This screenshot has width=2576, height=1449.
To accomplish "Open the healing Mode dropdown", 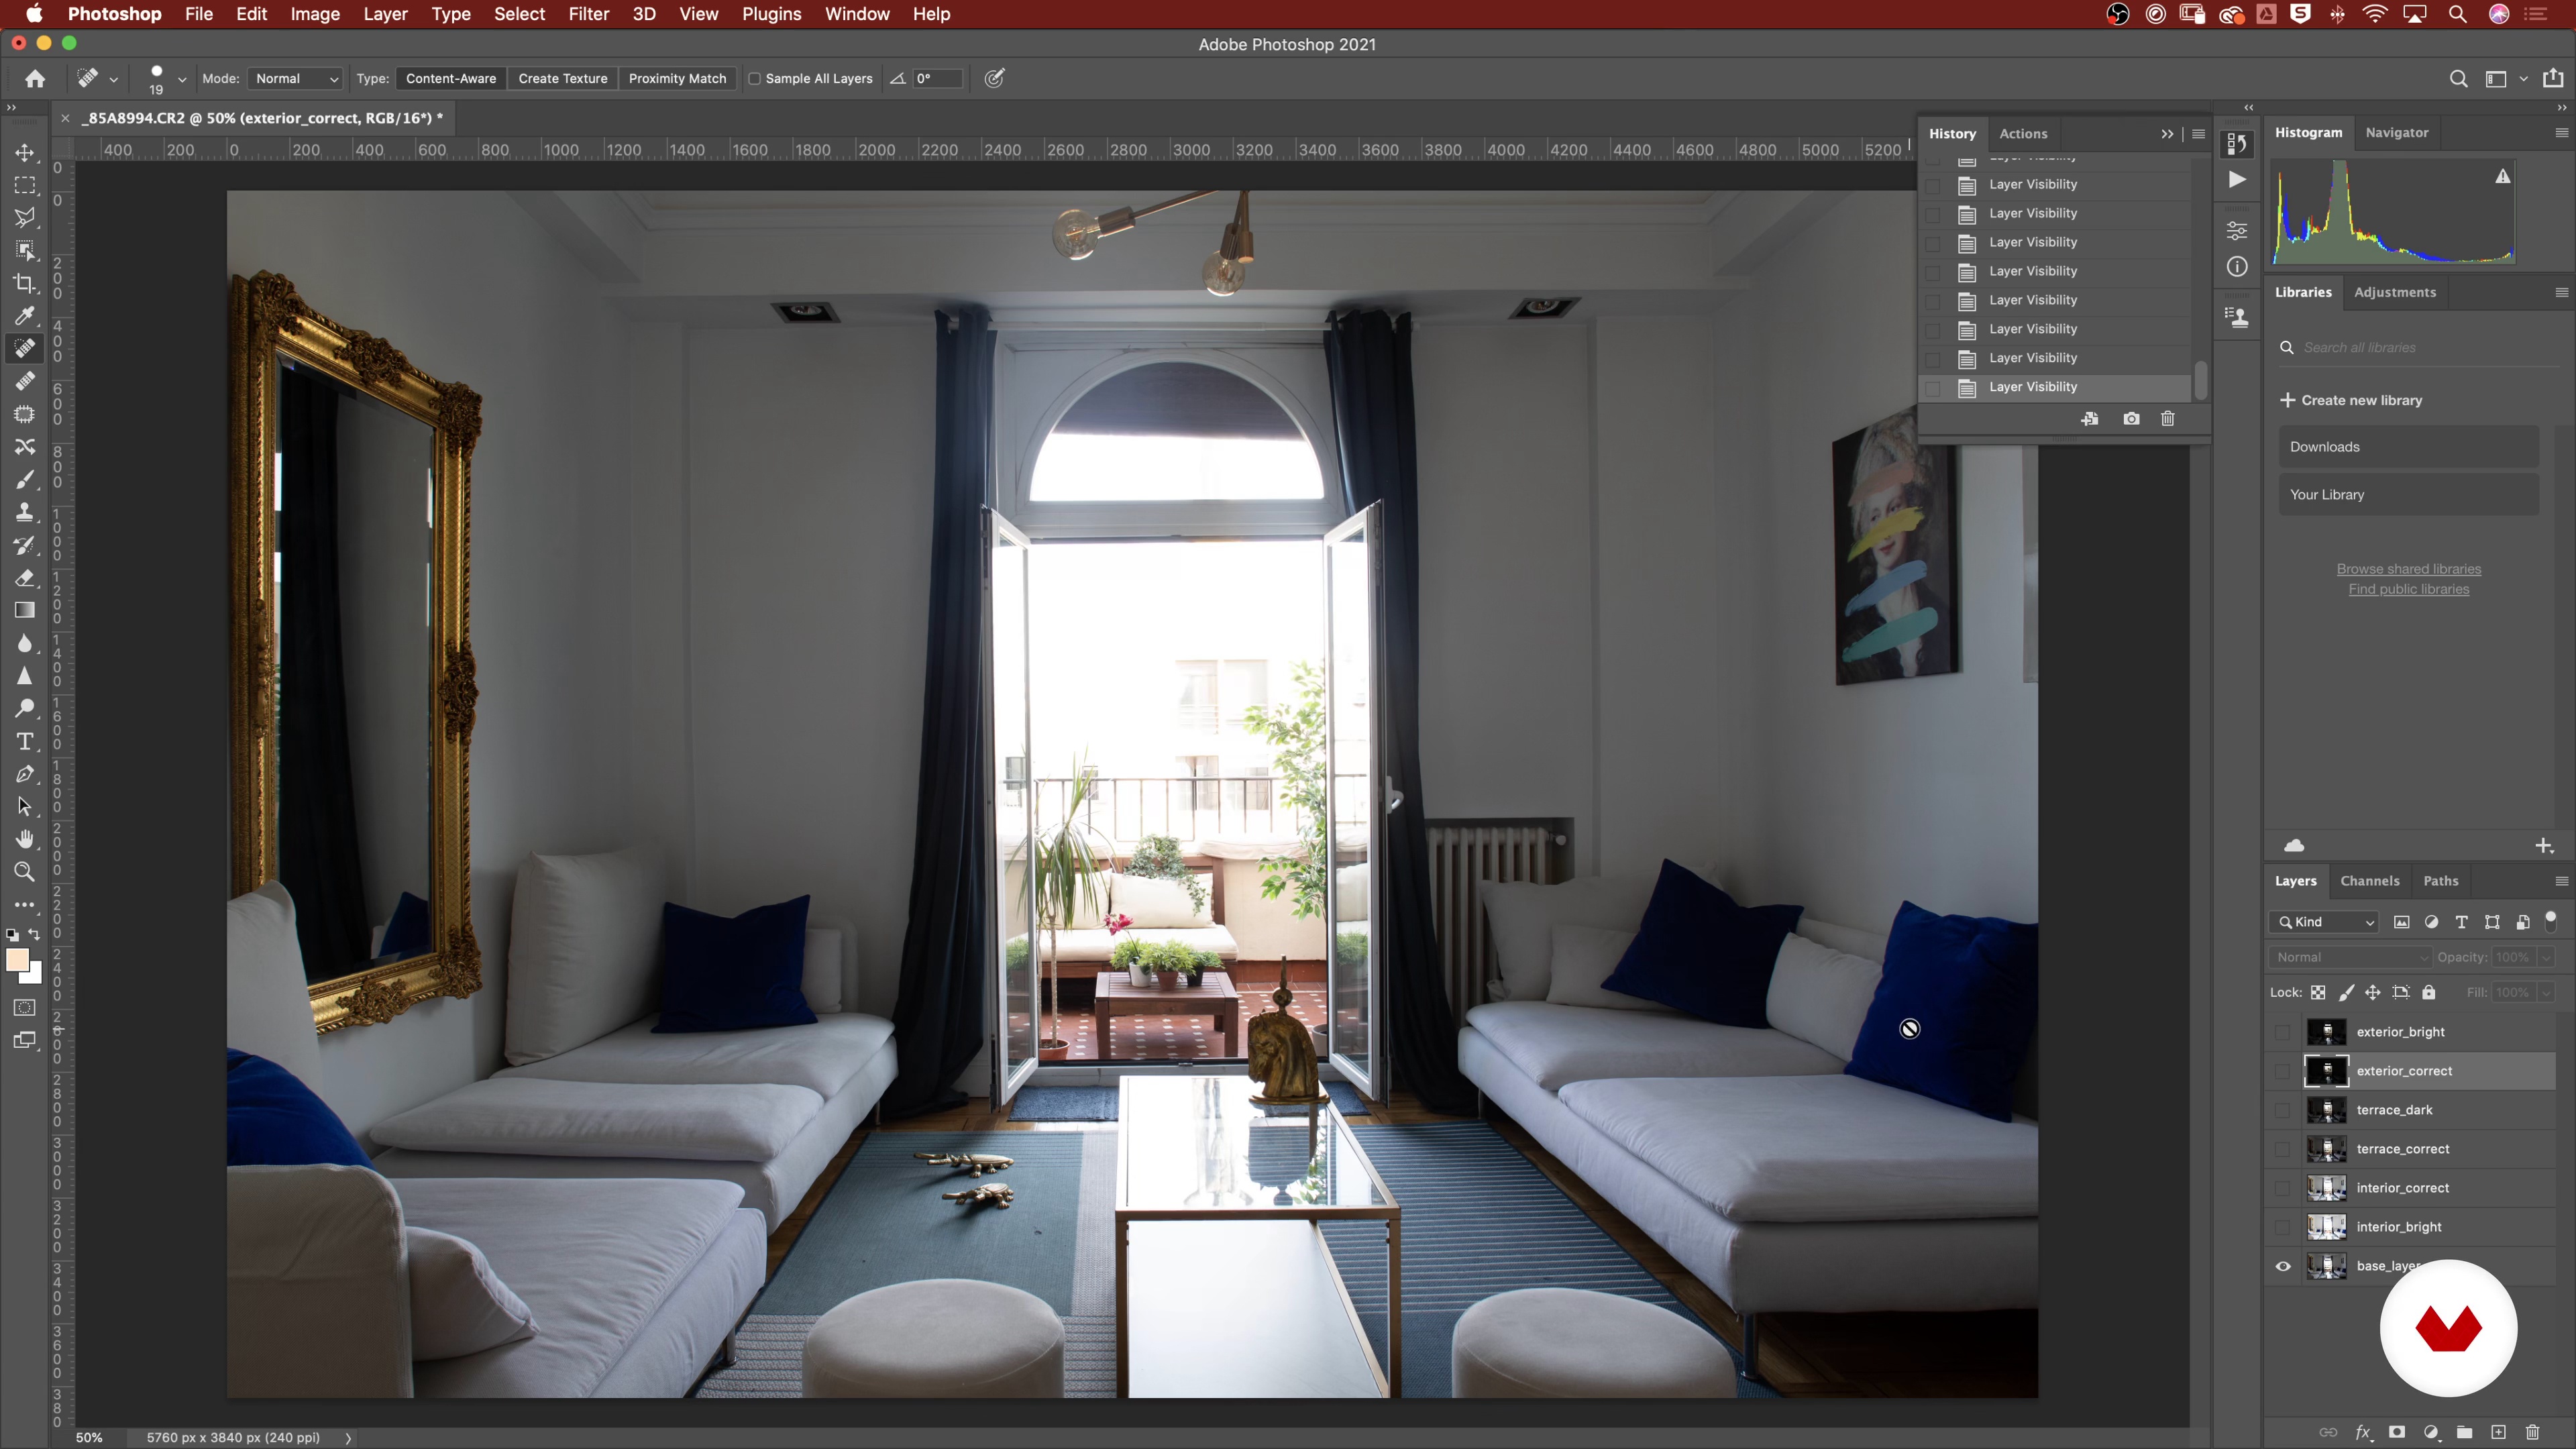I will 295,78.
